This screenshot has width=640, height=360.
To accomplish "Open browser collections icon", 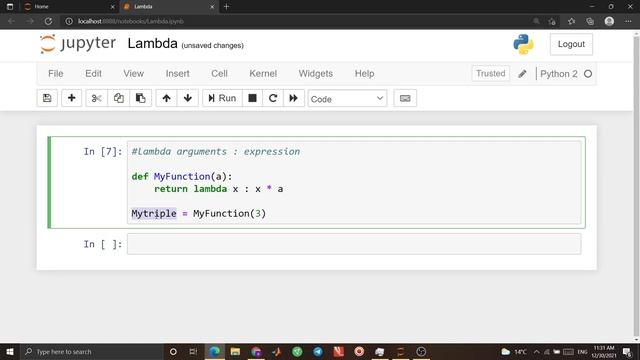I will (590, 21).
